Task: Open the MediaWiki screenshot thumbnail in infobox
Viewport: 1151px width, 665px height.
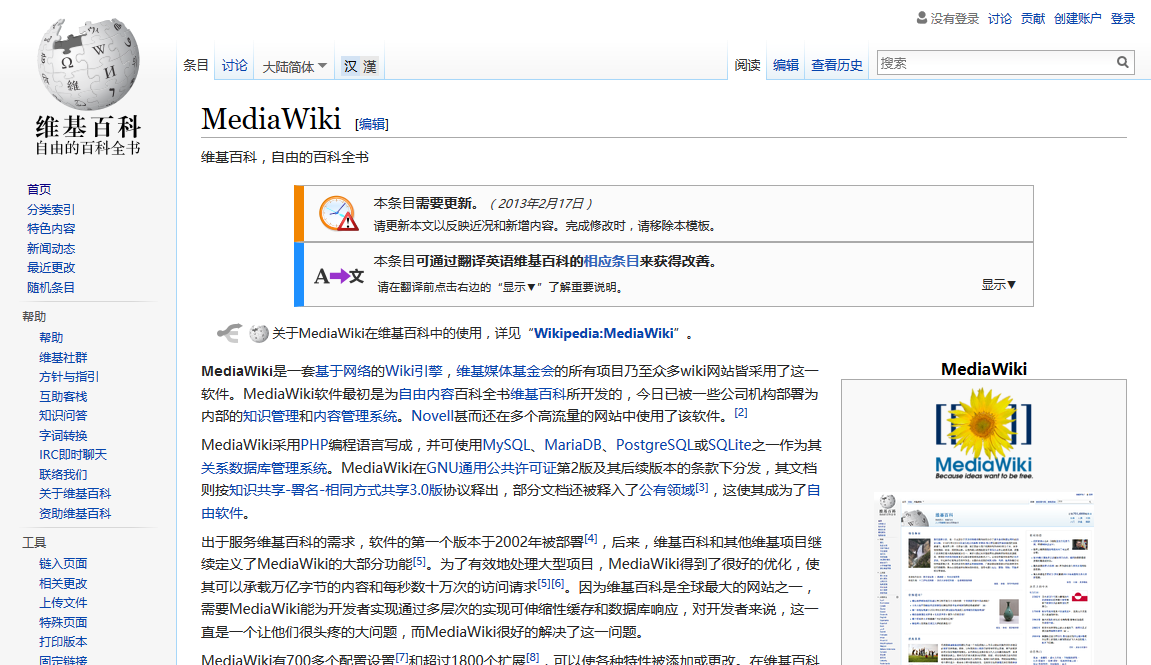Action: (x=984, y=578)
